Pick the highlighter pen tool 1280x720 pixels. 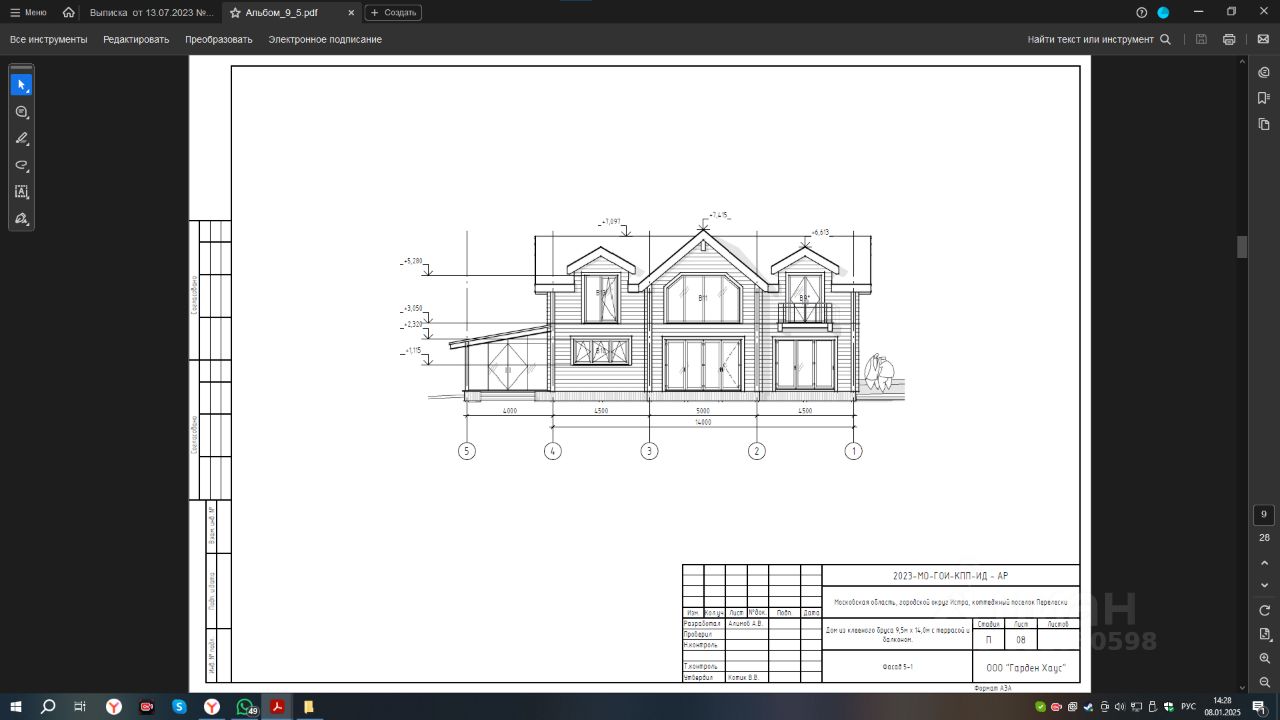[x=21, y=139]
